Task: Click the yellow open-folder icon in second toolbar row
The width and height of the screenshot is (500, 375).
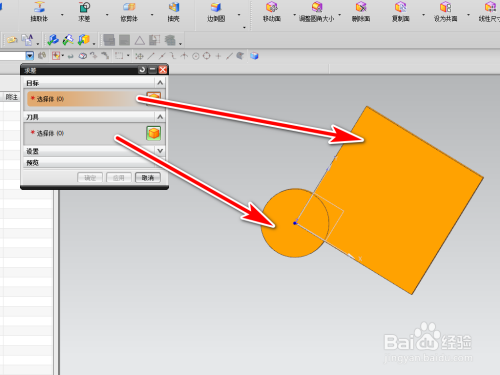Action: (x=12, y=40)
